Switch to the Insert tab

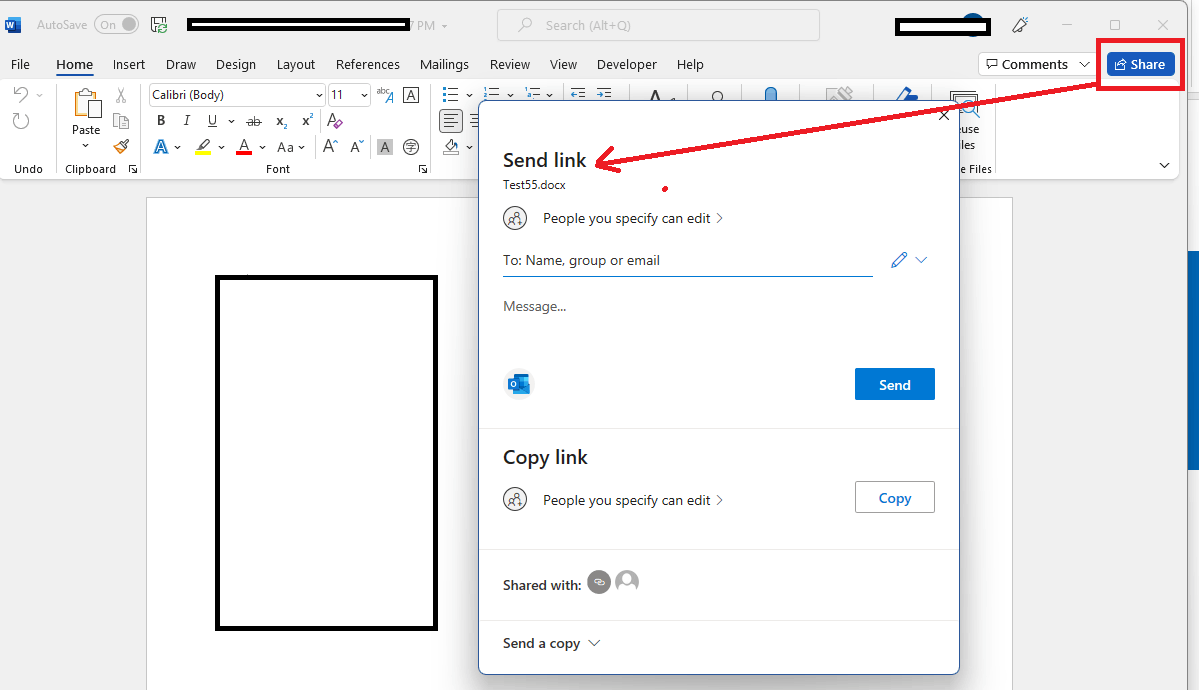128,64
